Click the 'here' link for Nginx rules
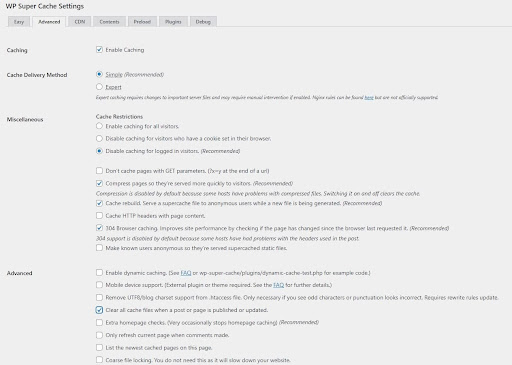512x365 pixels. coord(369,97)
